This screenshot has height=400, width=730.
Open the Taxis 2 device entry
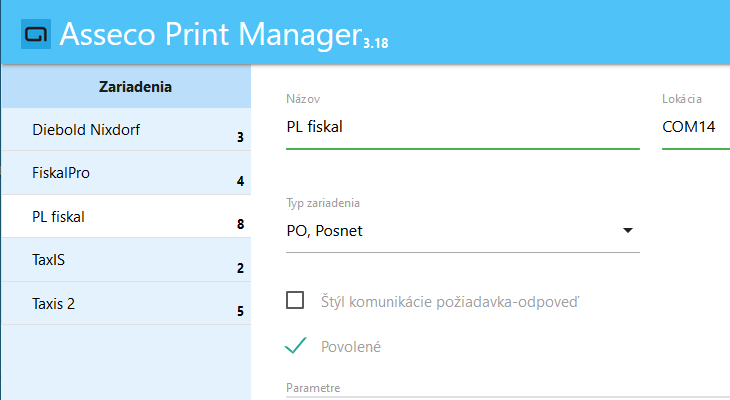tap(53, 303)
